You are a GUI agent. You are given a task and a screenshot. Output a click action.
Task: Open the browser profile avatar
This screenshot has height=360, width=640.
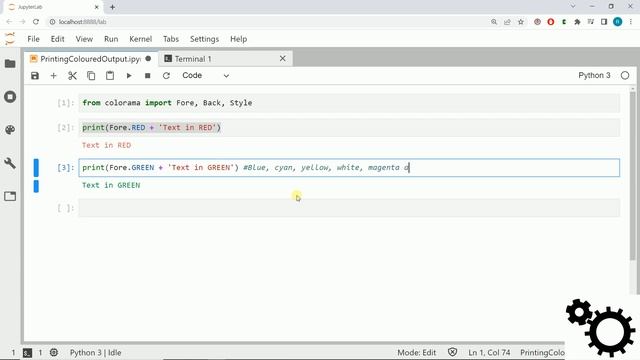618,22
